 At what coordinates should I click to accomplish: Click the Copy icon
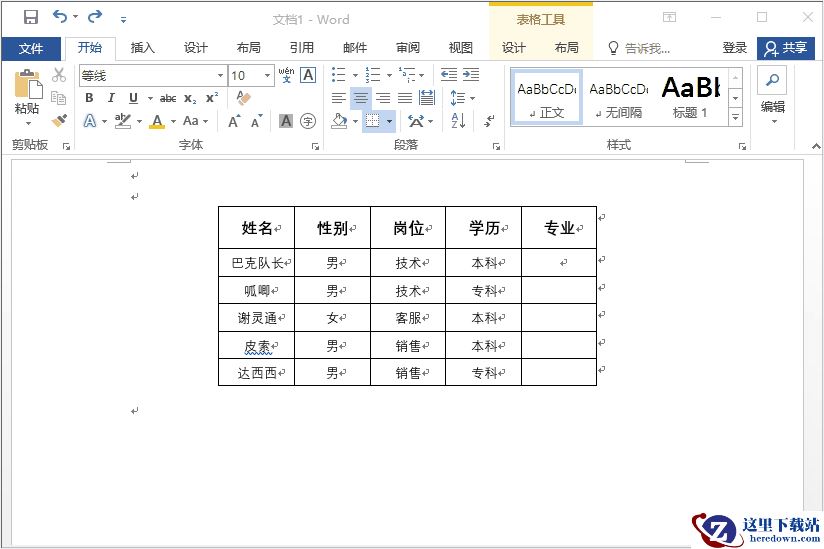coord(59,98)
